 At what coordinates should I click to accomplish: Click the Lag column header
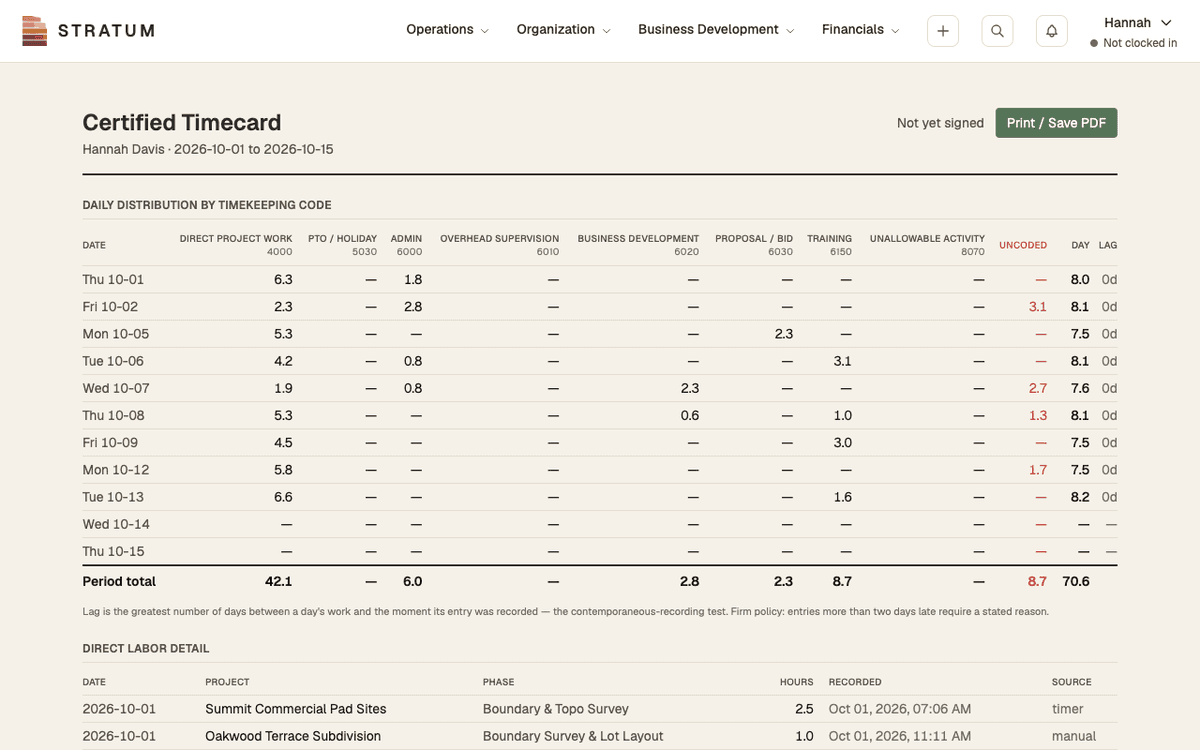[1108, 245]
